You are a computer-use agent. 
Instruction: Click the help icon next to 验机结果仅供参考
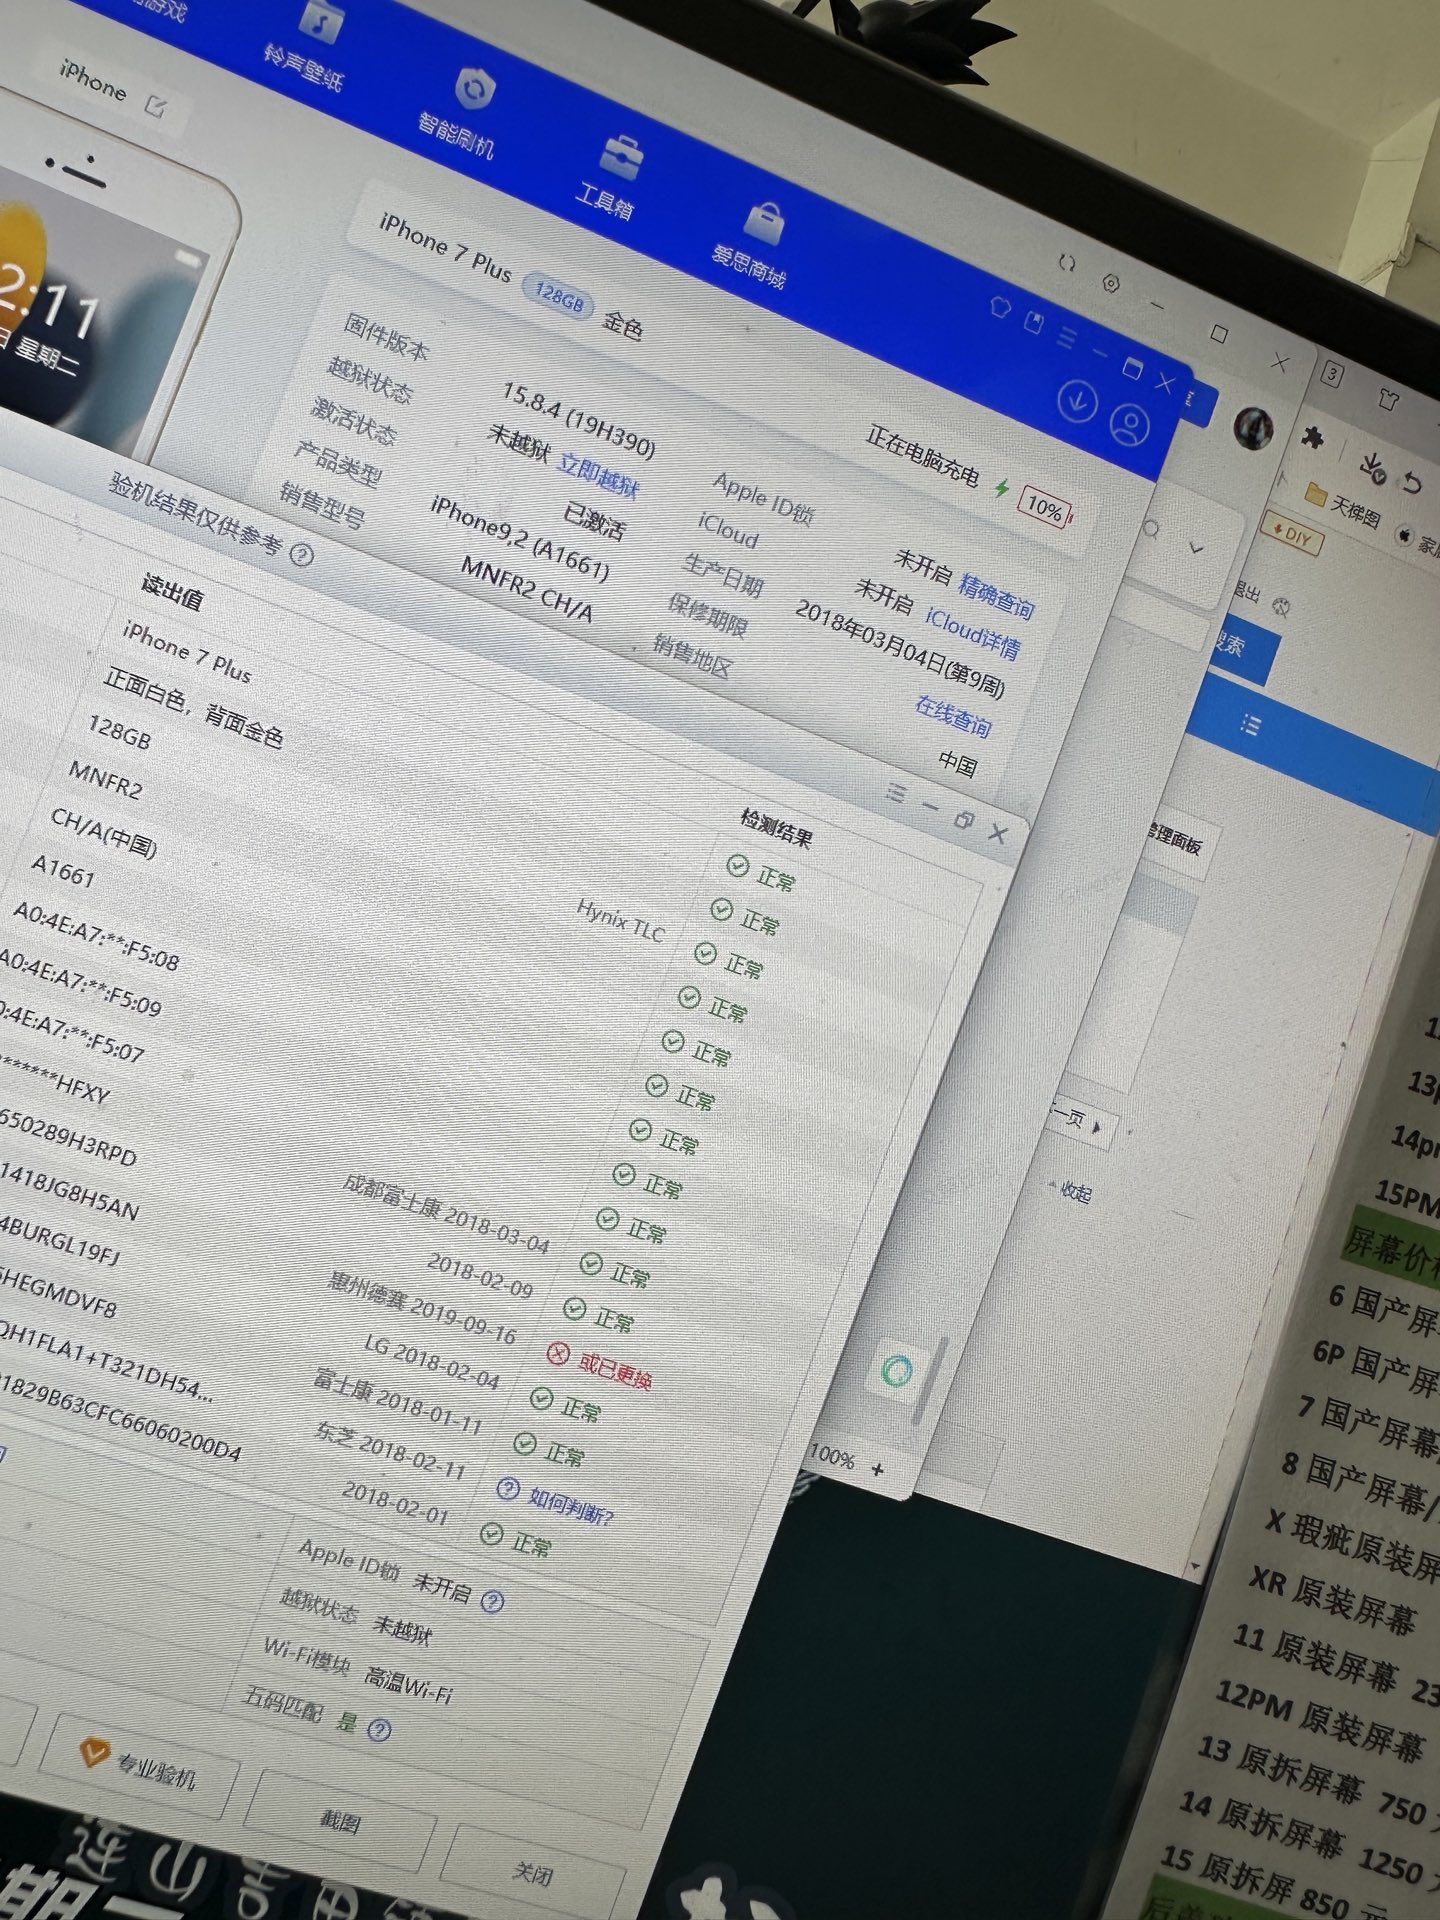click(x=301, y=554)
